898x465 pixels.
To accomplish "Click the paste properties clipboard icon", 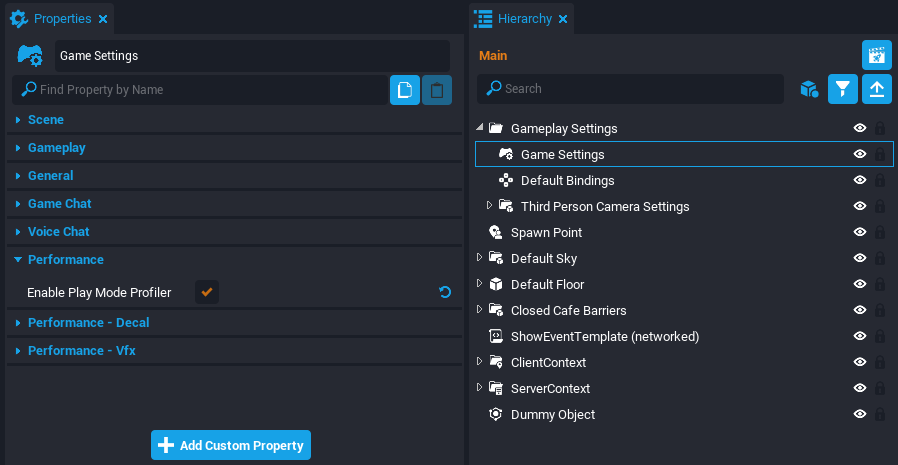I will coord(436,90).
